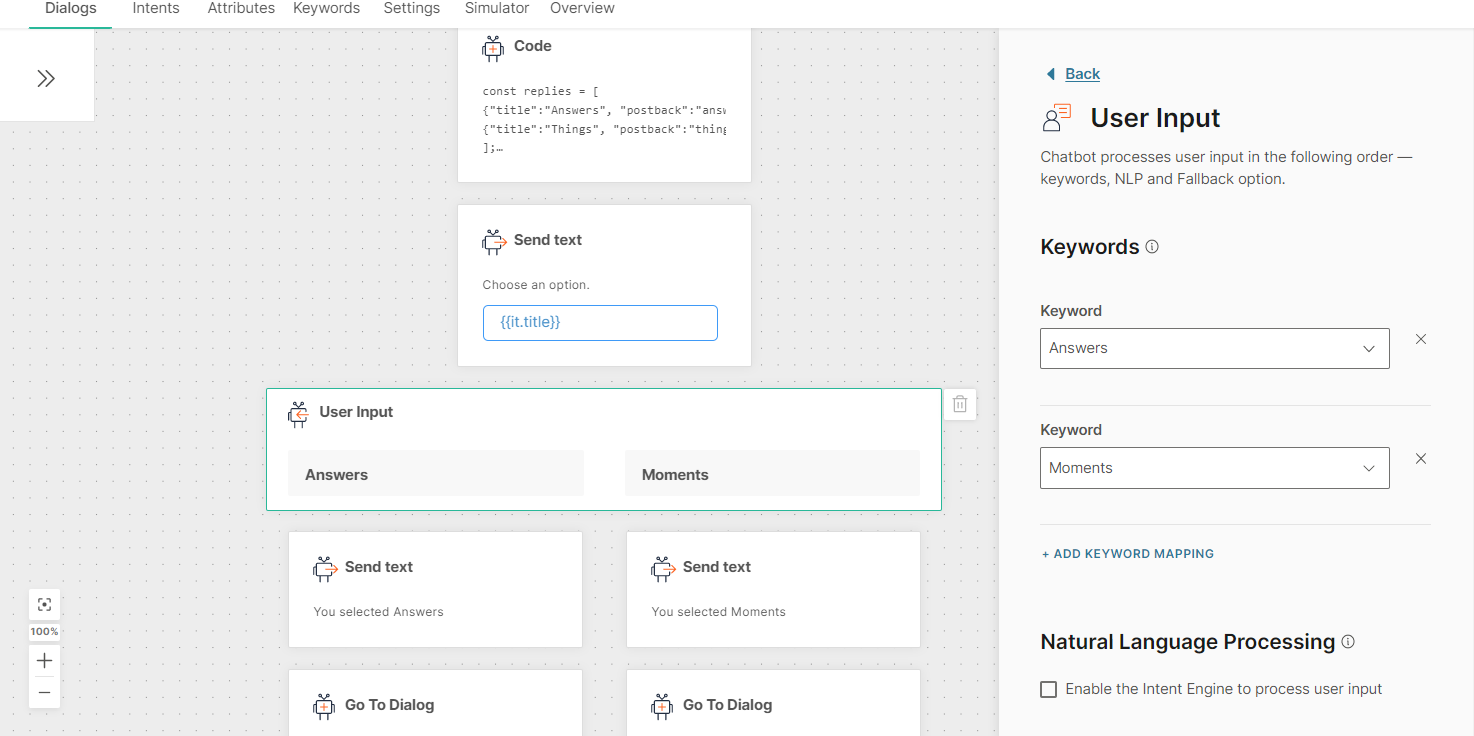
Task: Click the fit-to-screen canvas icon
Action: click(44, 604)
